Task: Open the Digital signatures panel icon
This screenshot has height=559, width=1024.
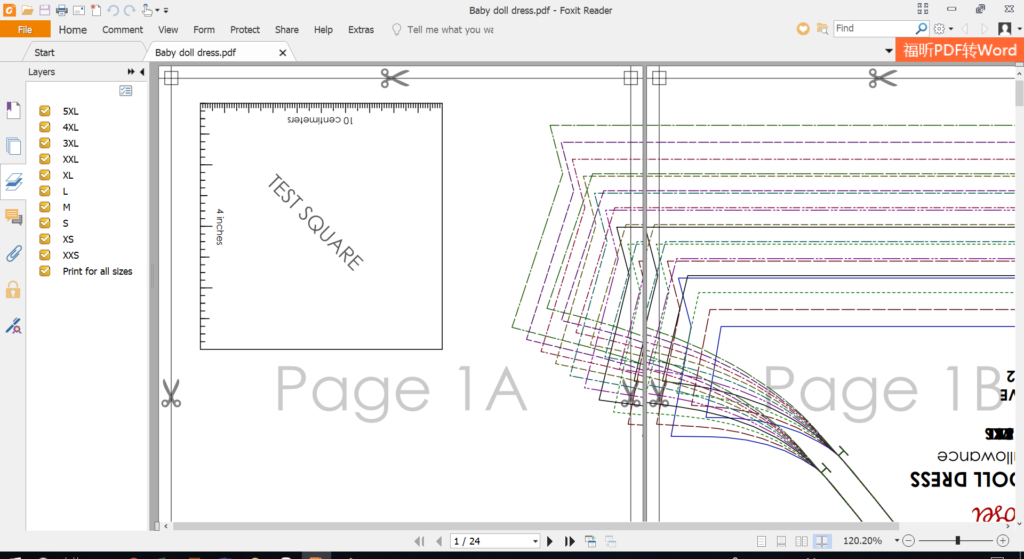Action: coord(13,325)
